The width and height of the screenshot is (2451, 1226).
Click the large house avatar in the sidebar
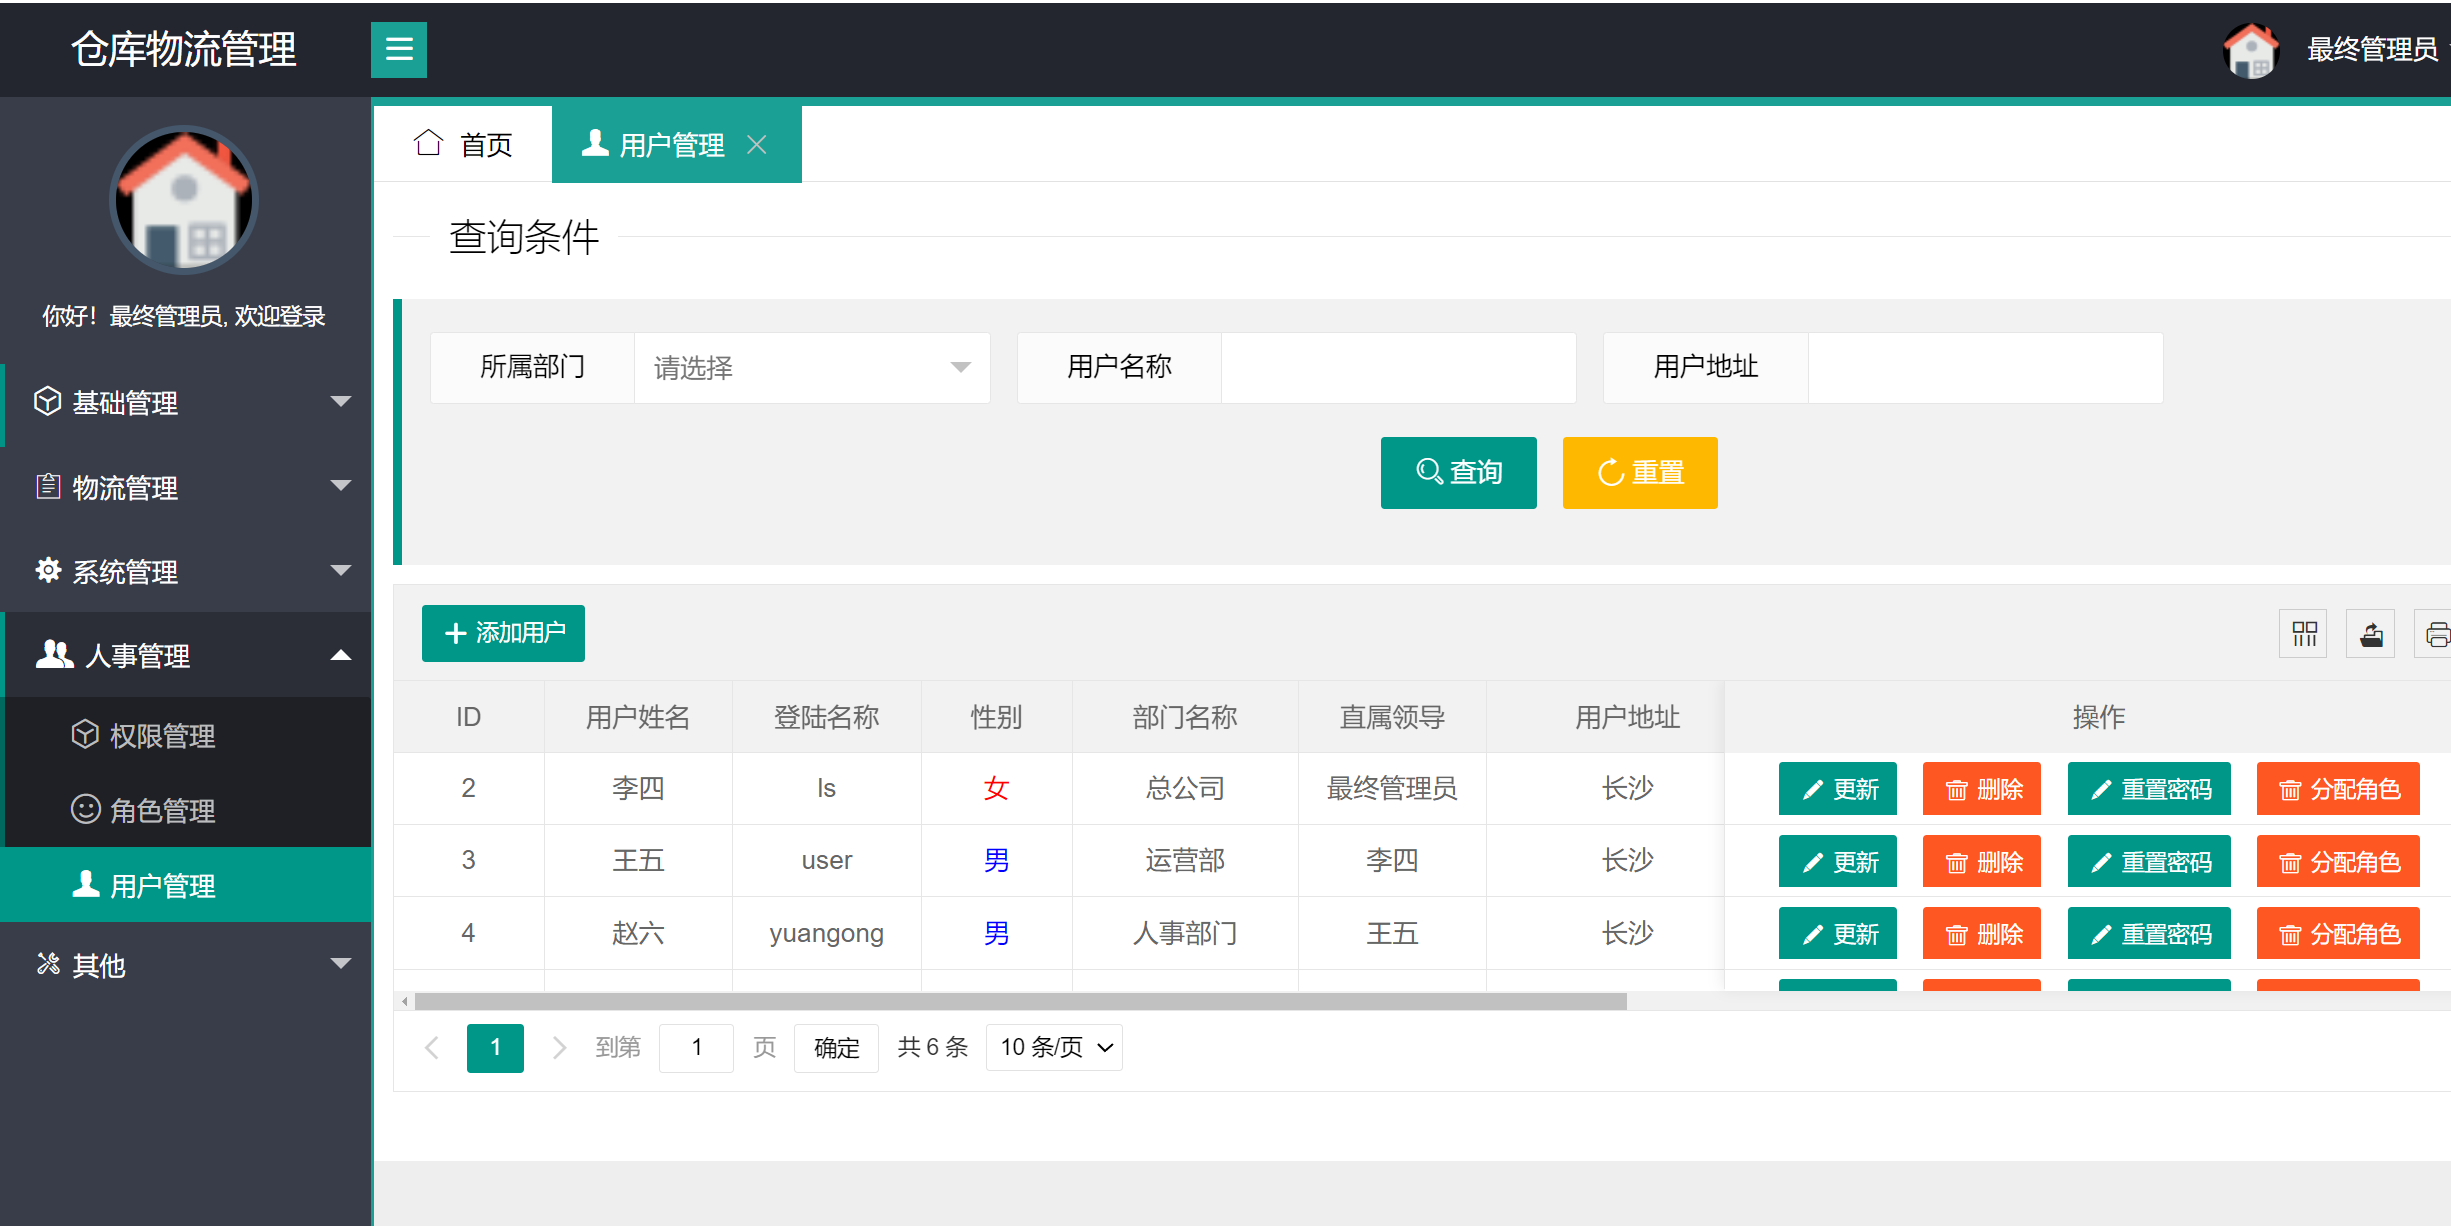(x=184, y=199)
